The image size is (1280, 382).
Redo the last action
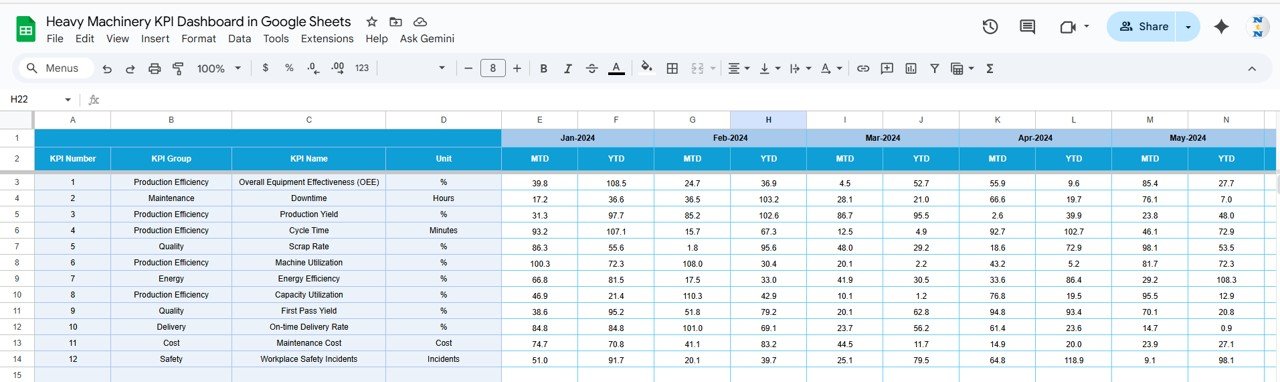click(x=130, y=68)
